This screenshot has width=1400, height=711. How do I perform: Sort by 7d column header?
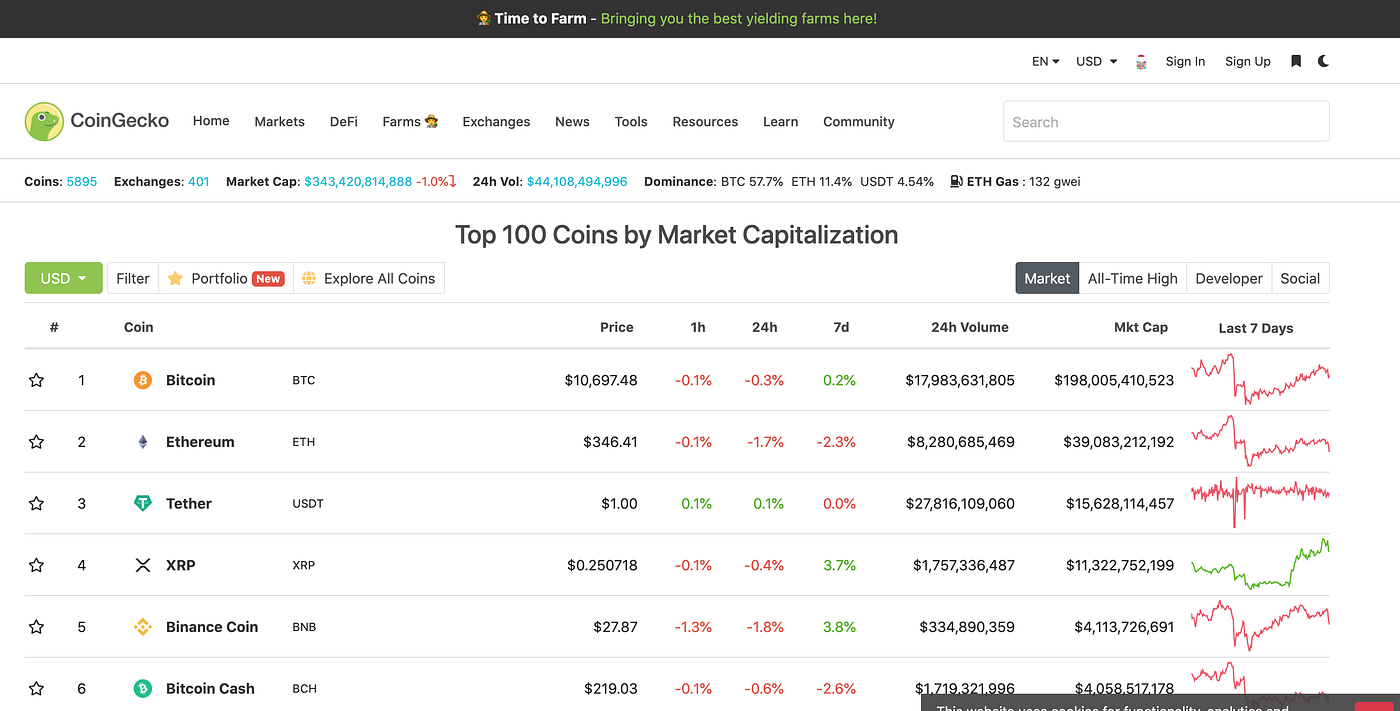click(841, 327)
